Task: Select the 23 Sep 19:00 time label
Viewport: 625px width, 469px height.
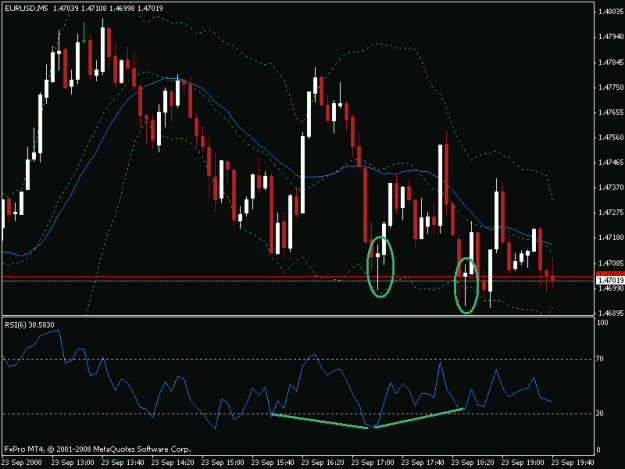Action: click(523, 463)
